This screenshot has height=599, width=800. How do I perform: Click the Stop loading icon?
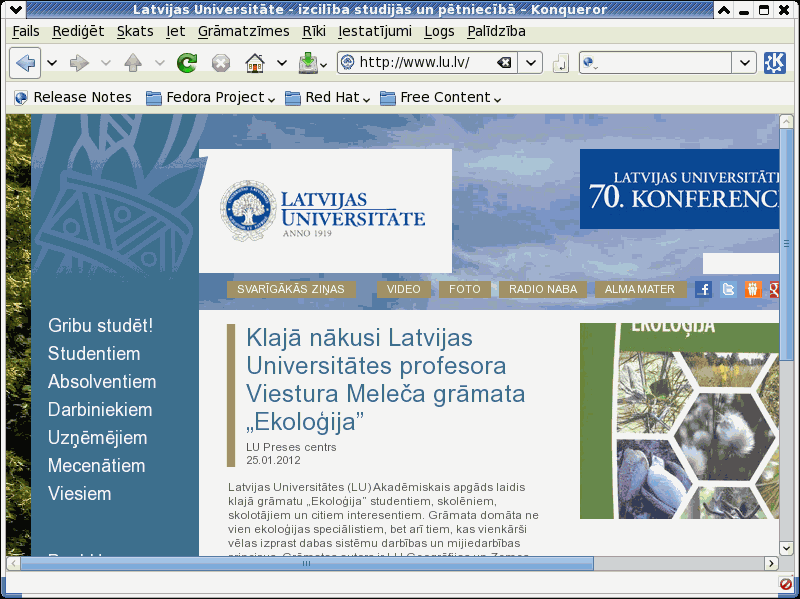click(221, 63)
